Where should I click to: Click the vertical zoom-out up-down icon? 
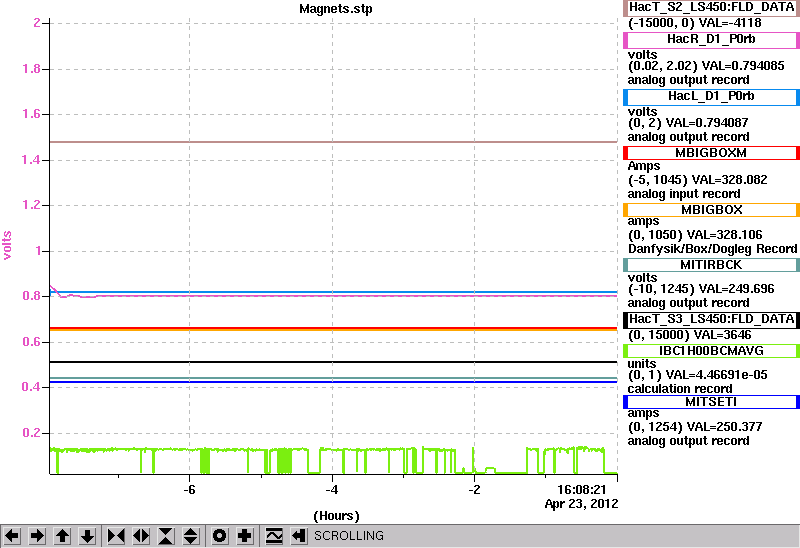[191, 536]
